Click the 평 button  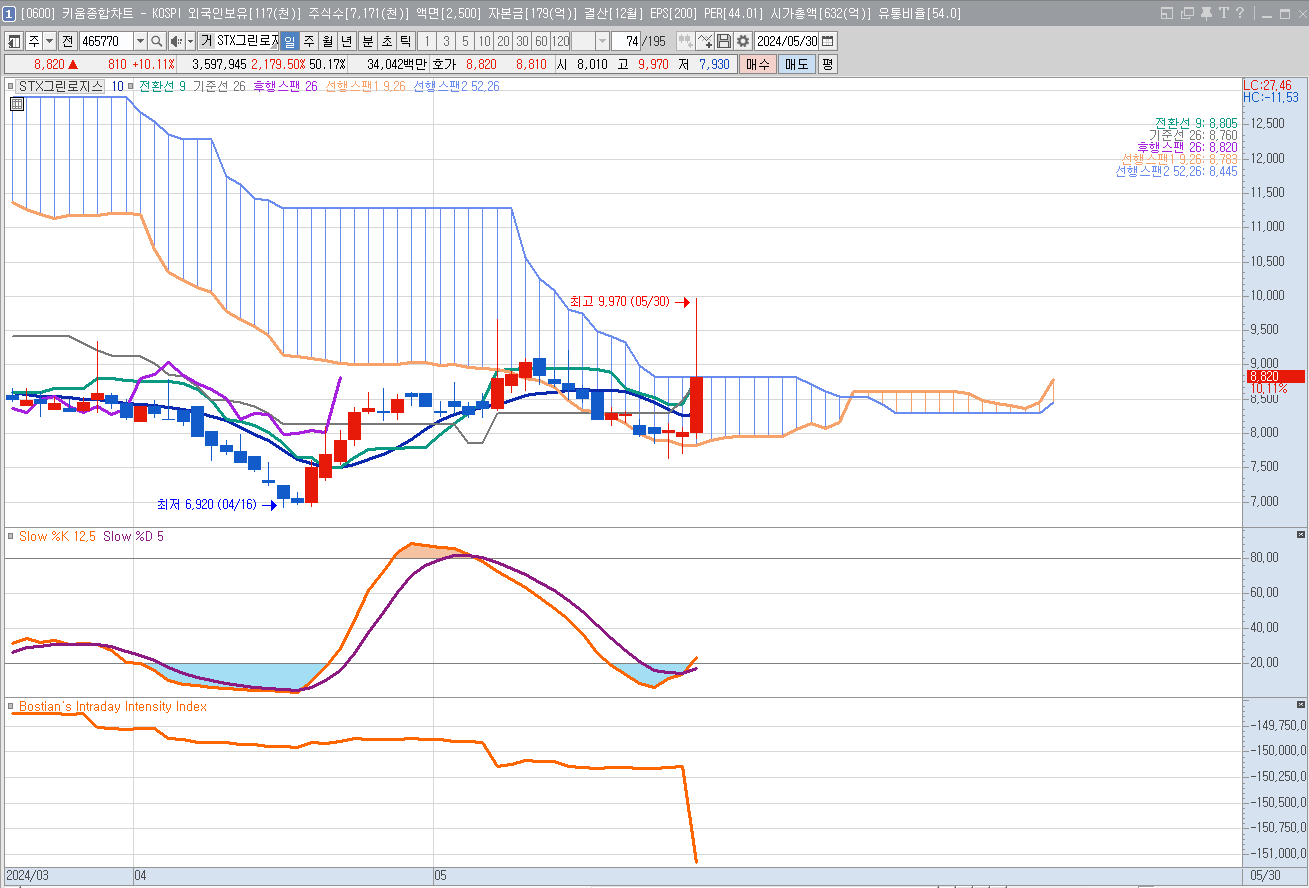point(827,64)
